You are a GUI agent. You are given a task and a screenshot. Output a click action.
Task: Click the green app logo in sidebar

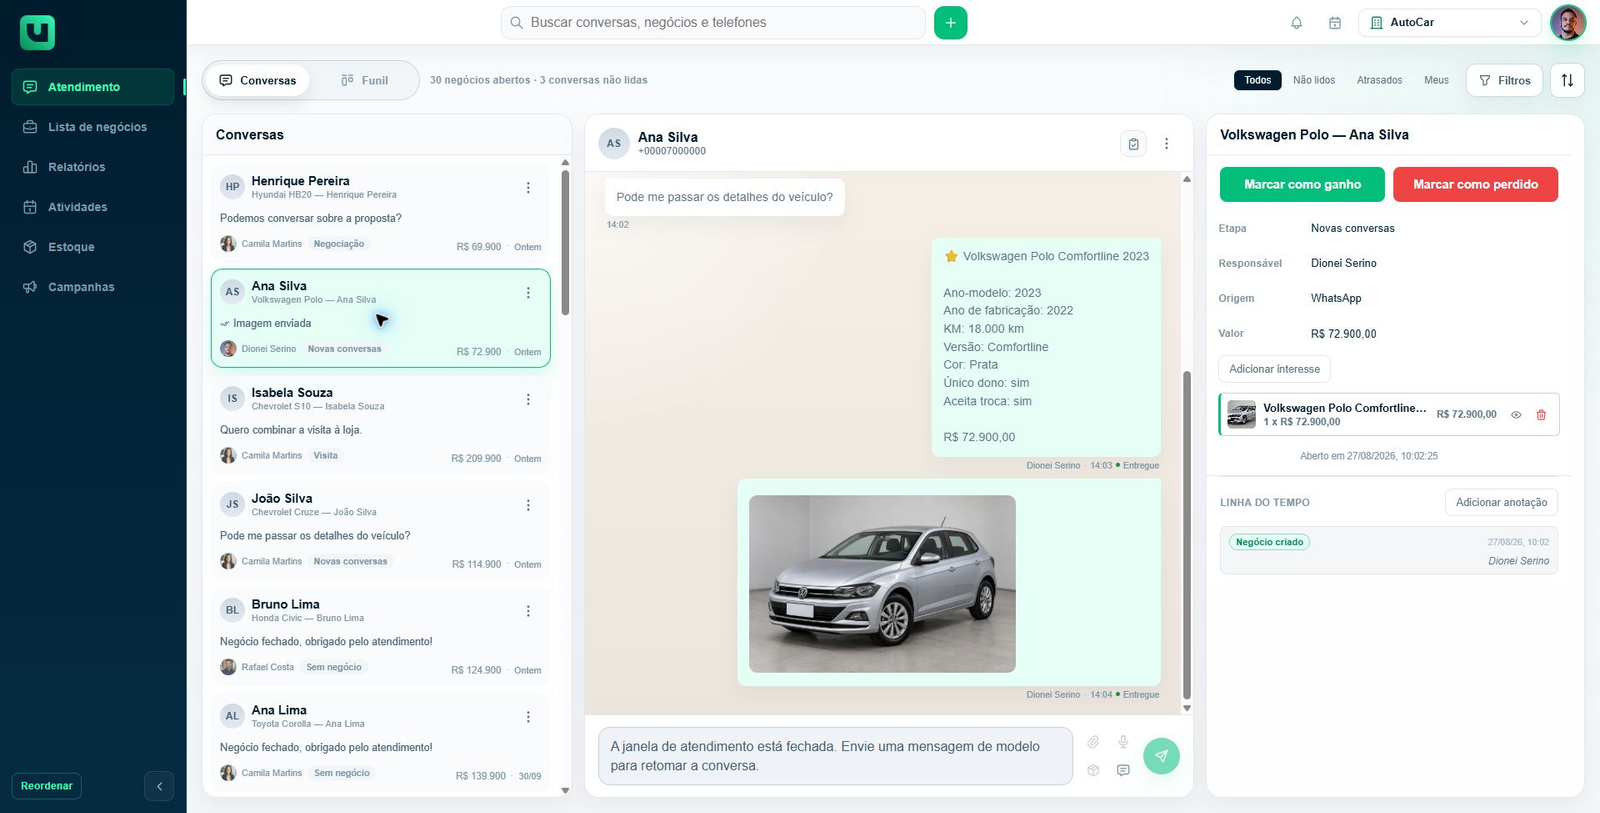pyautogui.click(x=37, y=33)
